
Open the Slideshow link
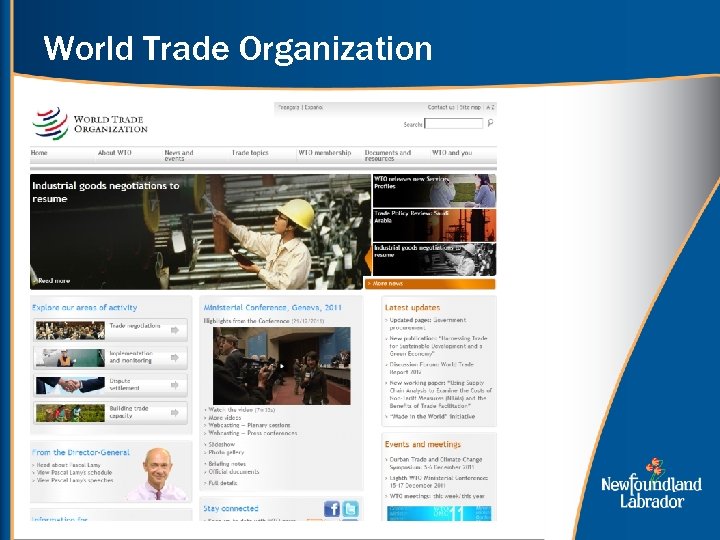point(222,444)
